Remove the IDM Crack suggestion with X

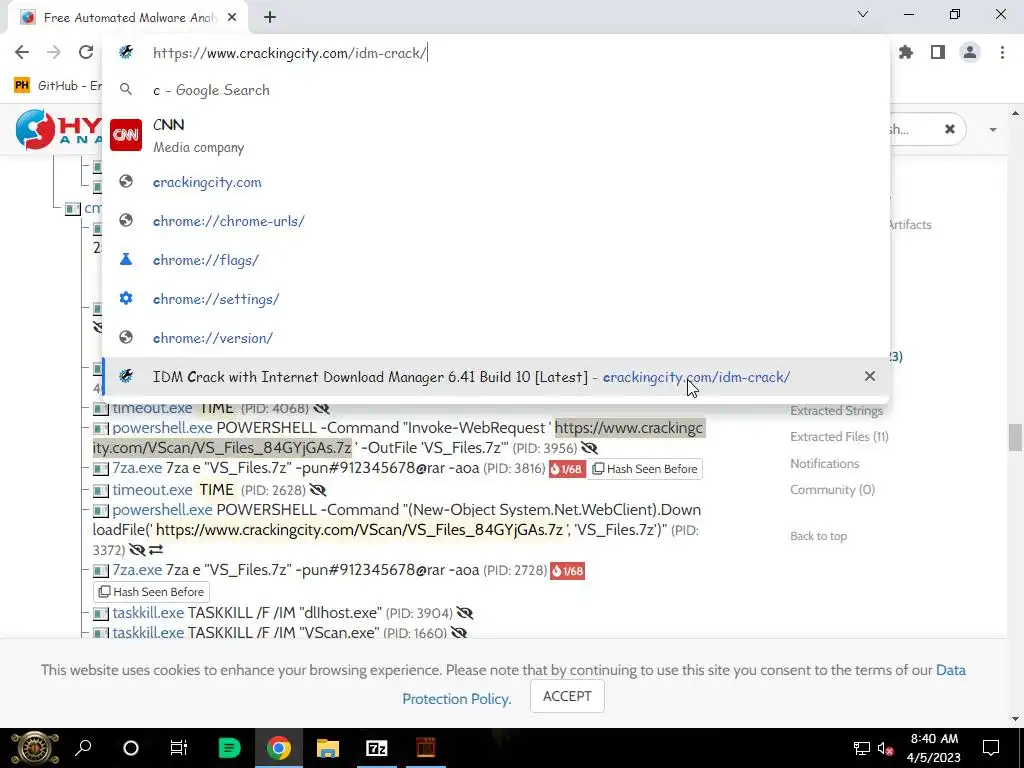870,376
